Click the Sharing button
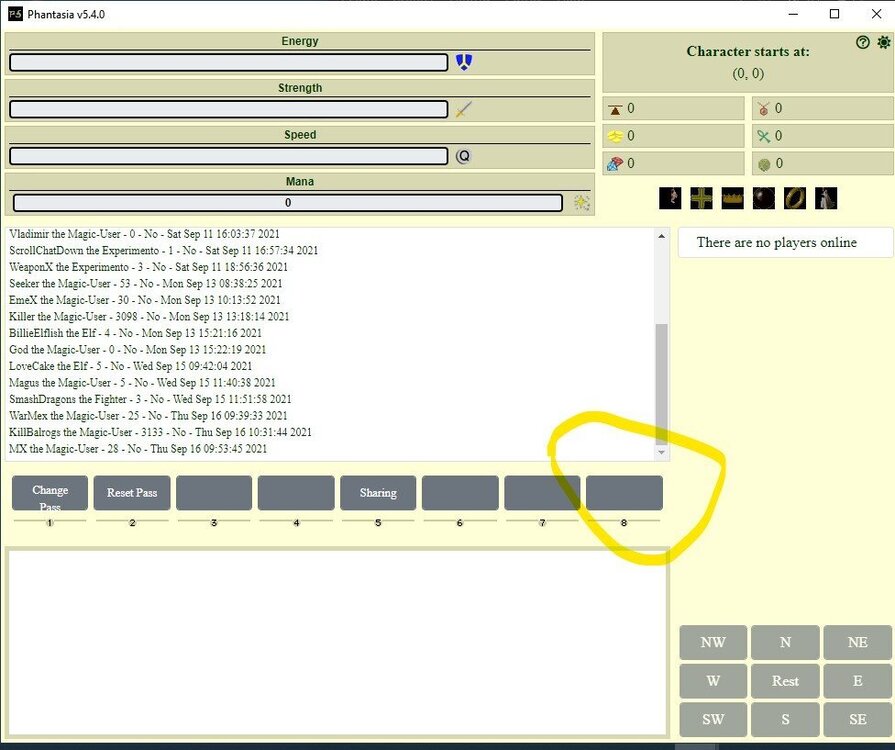Viewport: 895px width, 750px height. click(x=378, y=493)
